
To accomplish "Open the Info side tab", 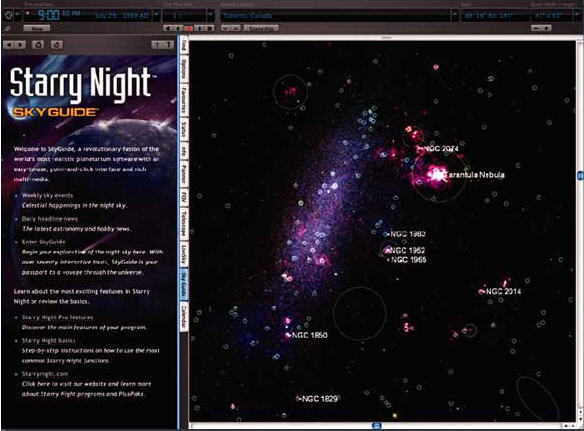I will point(184,150).
